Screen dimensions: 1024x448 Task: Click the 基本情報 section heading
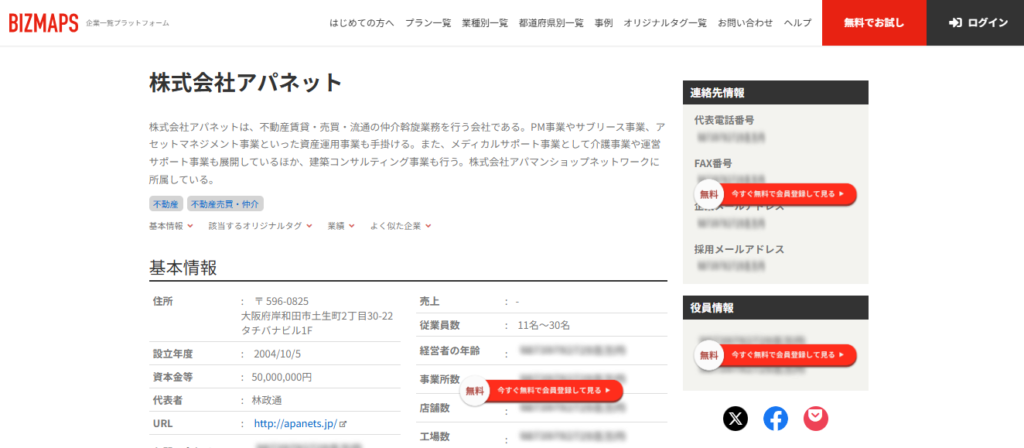coord(183,268)
